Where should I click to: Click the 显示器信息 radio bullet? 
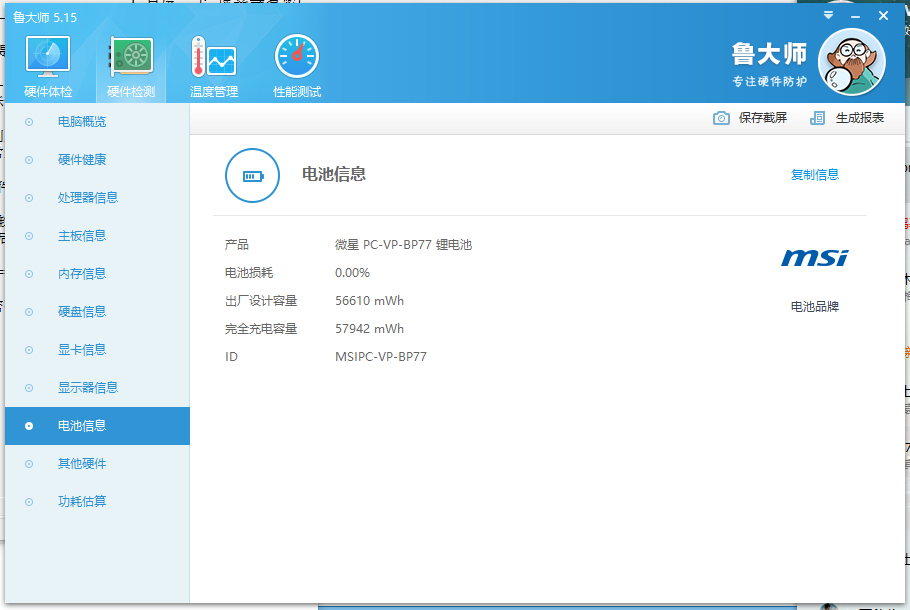28,387
